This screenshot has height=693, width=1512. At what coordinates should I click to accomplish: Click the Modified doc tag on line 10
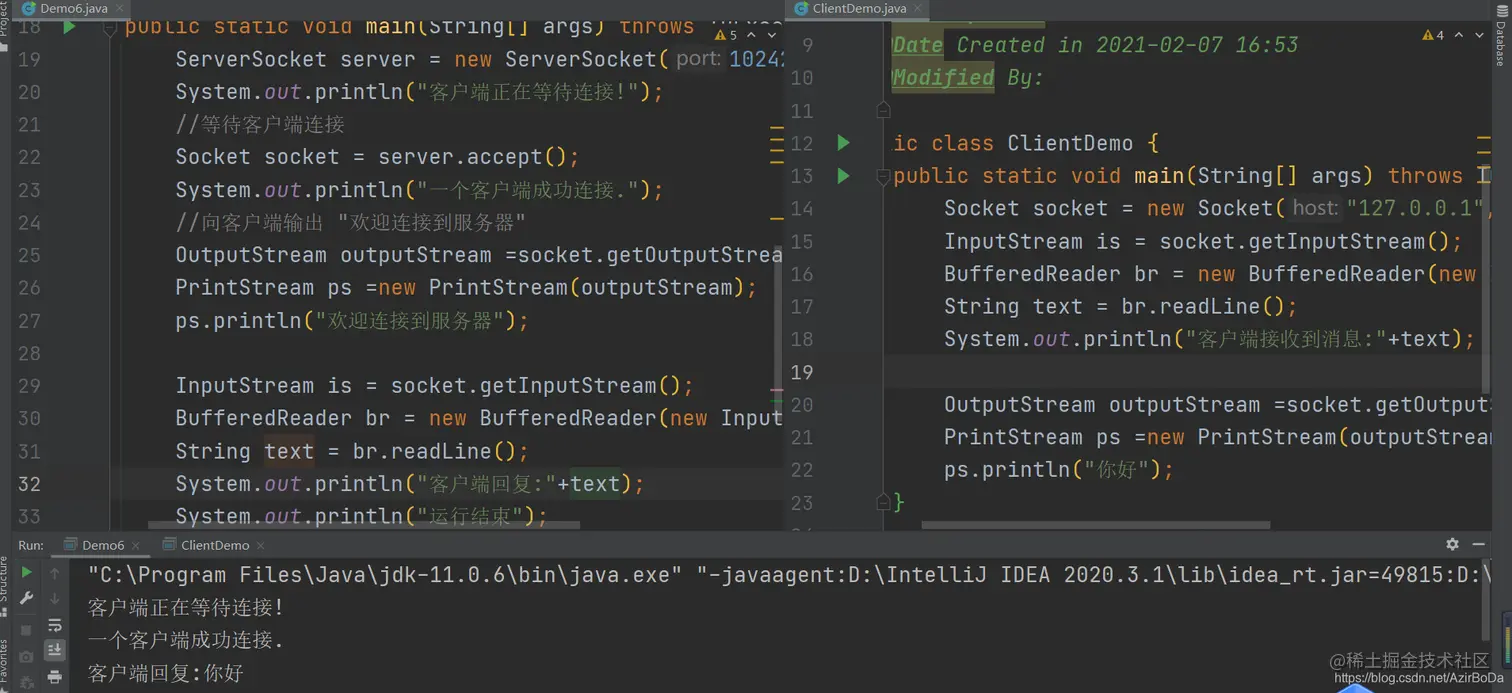pyautogui.click(x=943, y=77)
